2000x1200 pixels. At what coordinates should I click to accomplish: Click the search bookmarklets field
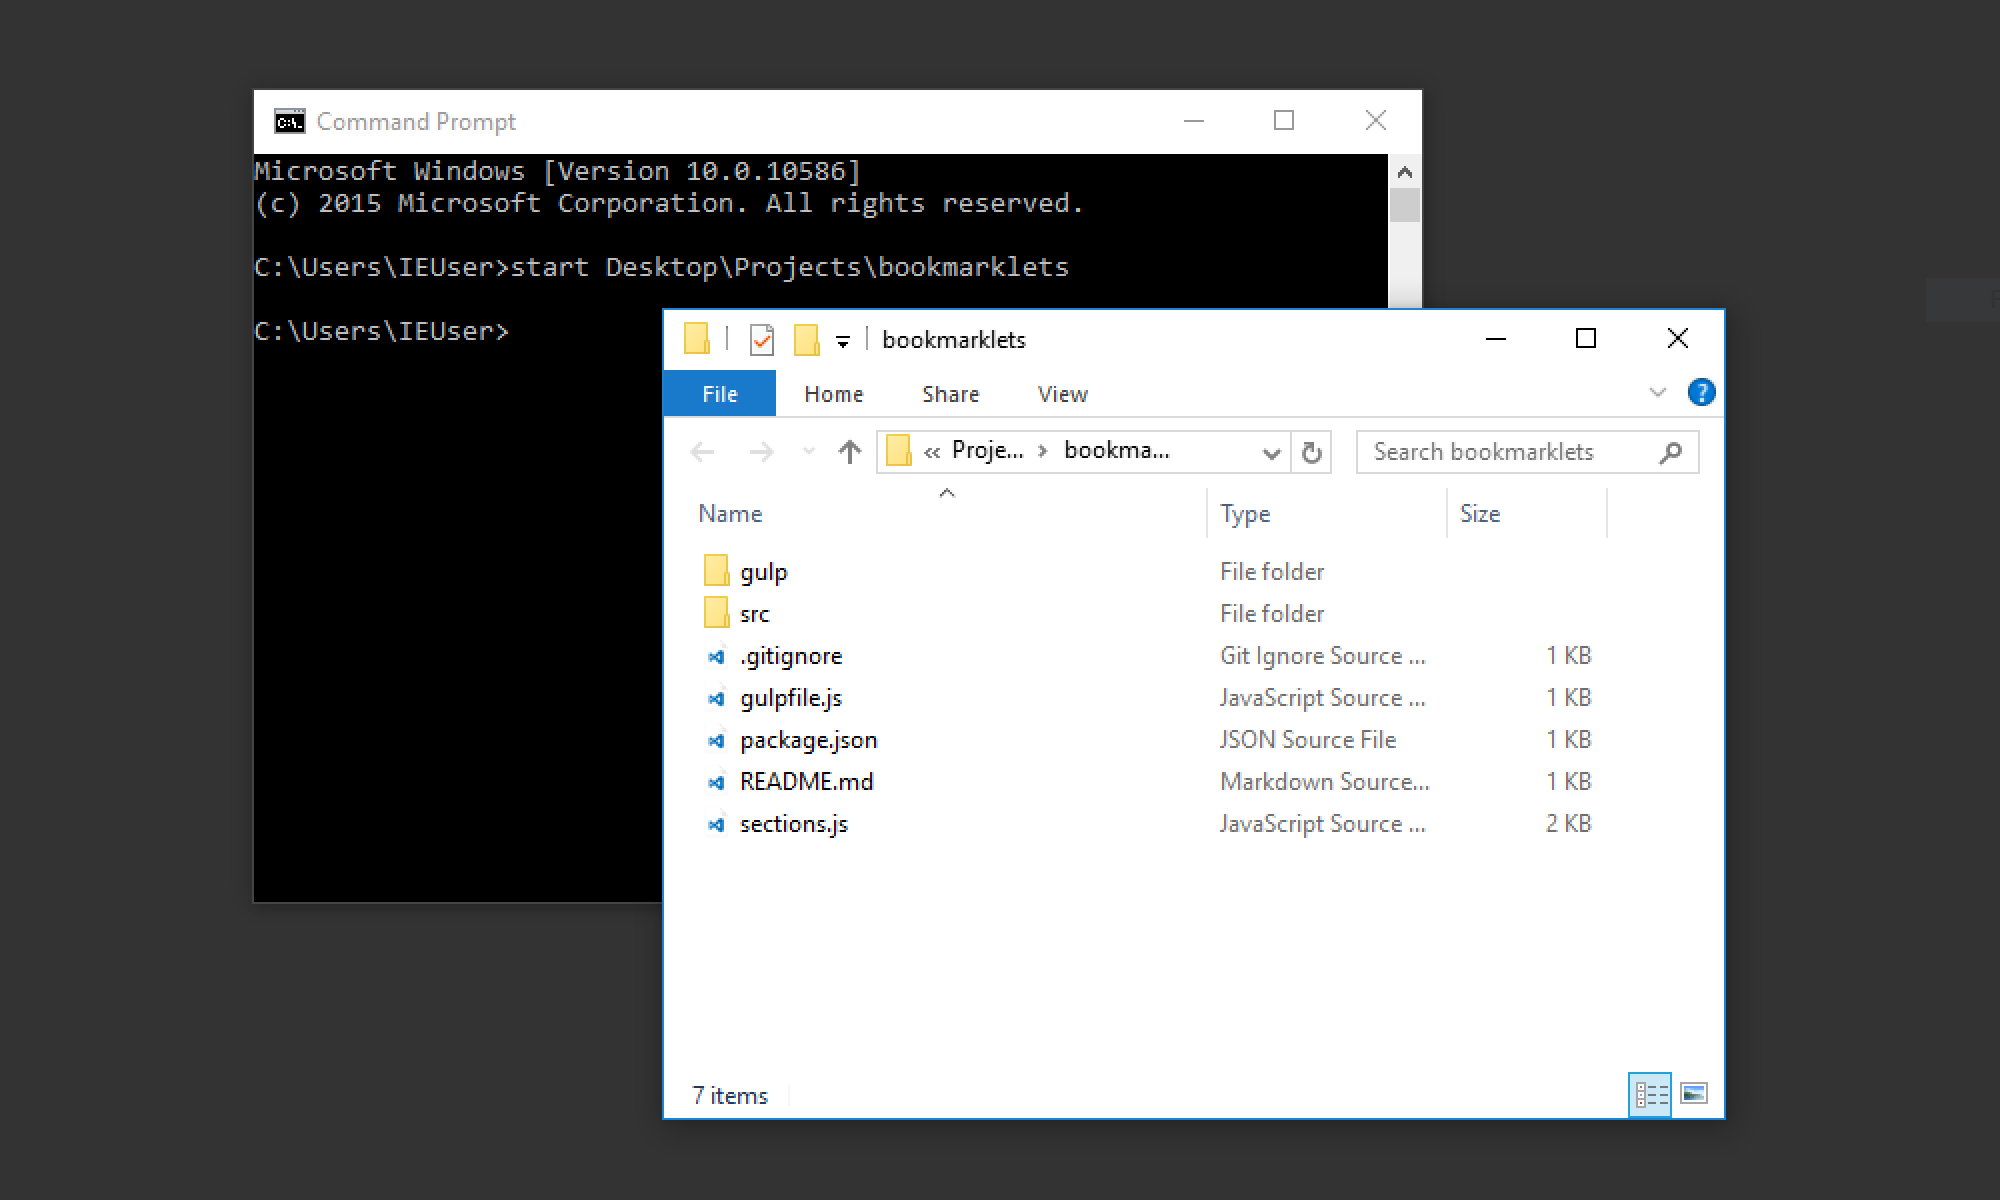pos(1521,449)
